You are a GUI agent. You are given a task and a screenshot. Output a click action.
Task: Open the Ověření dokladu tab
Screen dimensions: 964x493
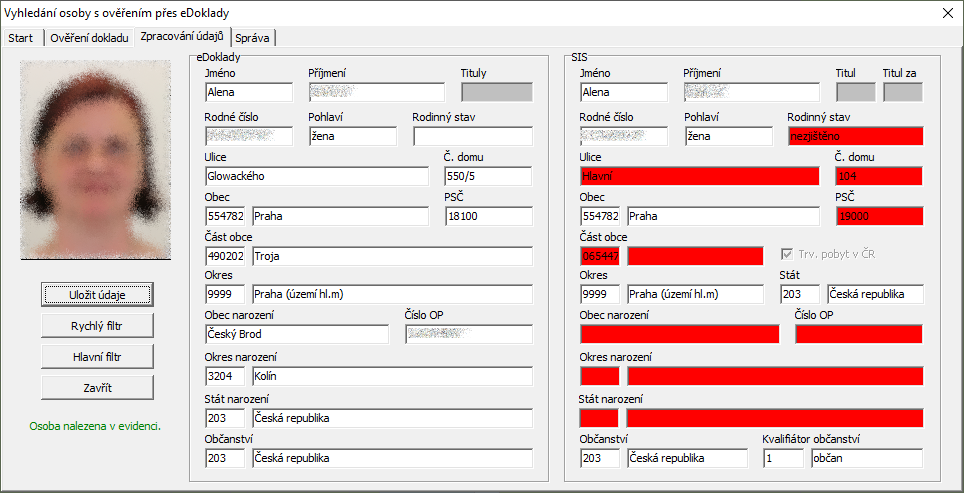(x=89, y=38)
